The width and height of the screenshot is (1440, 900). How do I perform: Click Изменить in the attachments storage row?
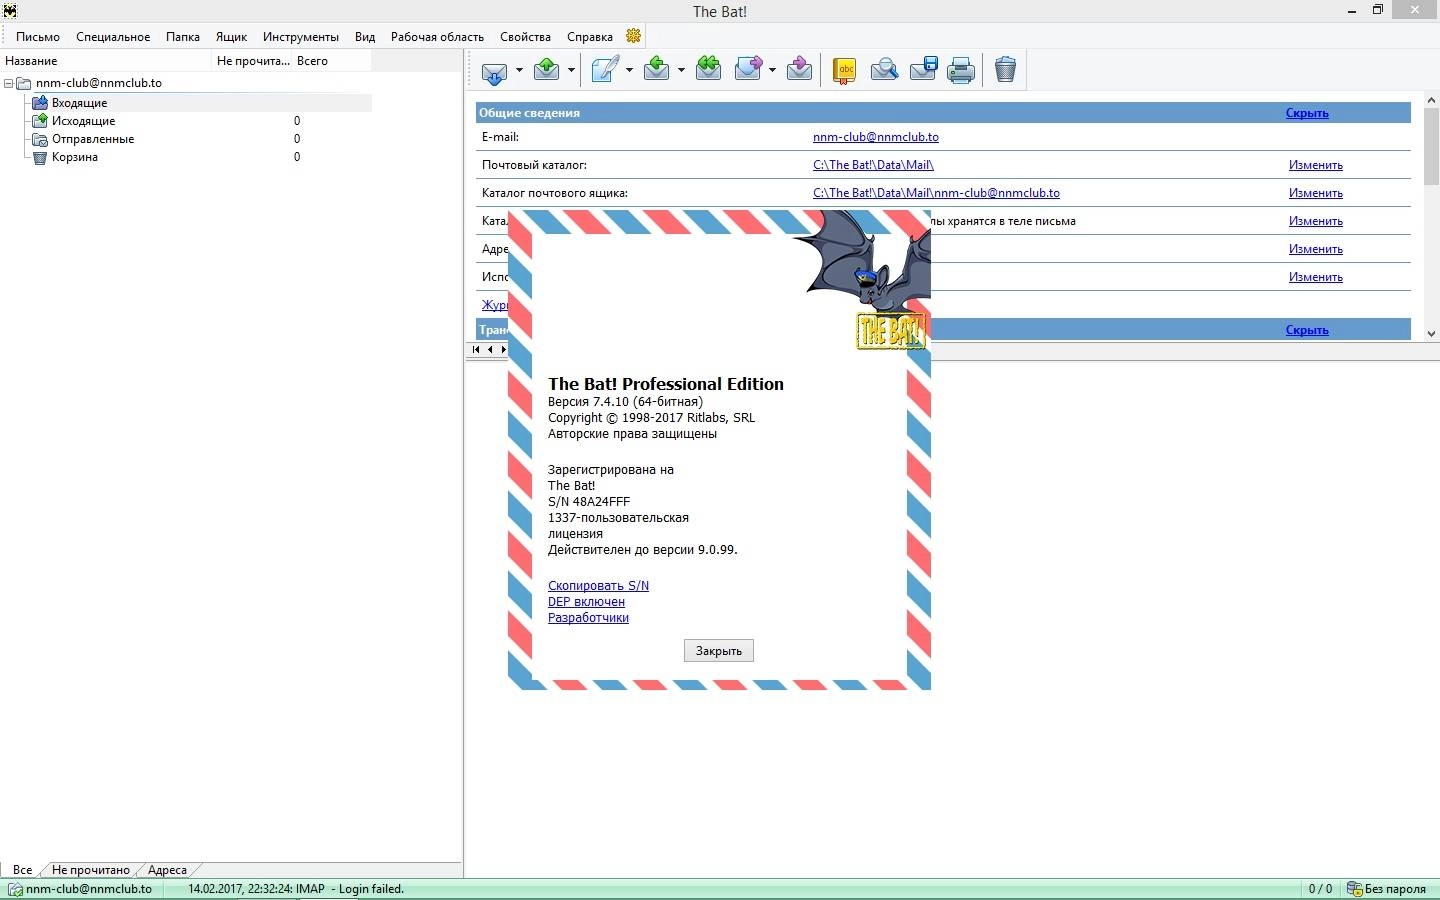coord(1316,221)
